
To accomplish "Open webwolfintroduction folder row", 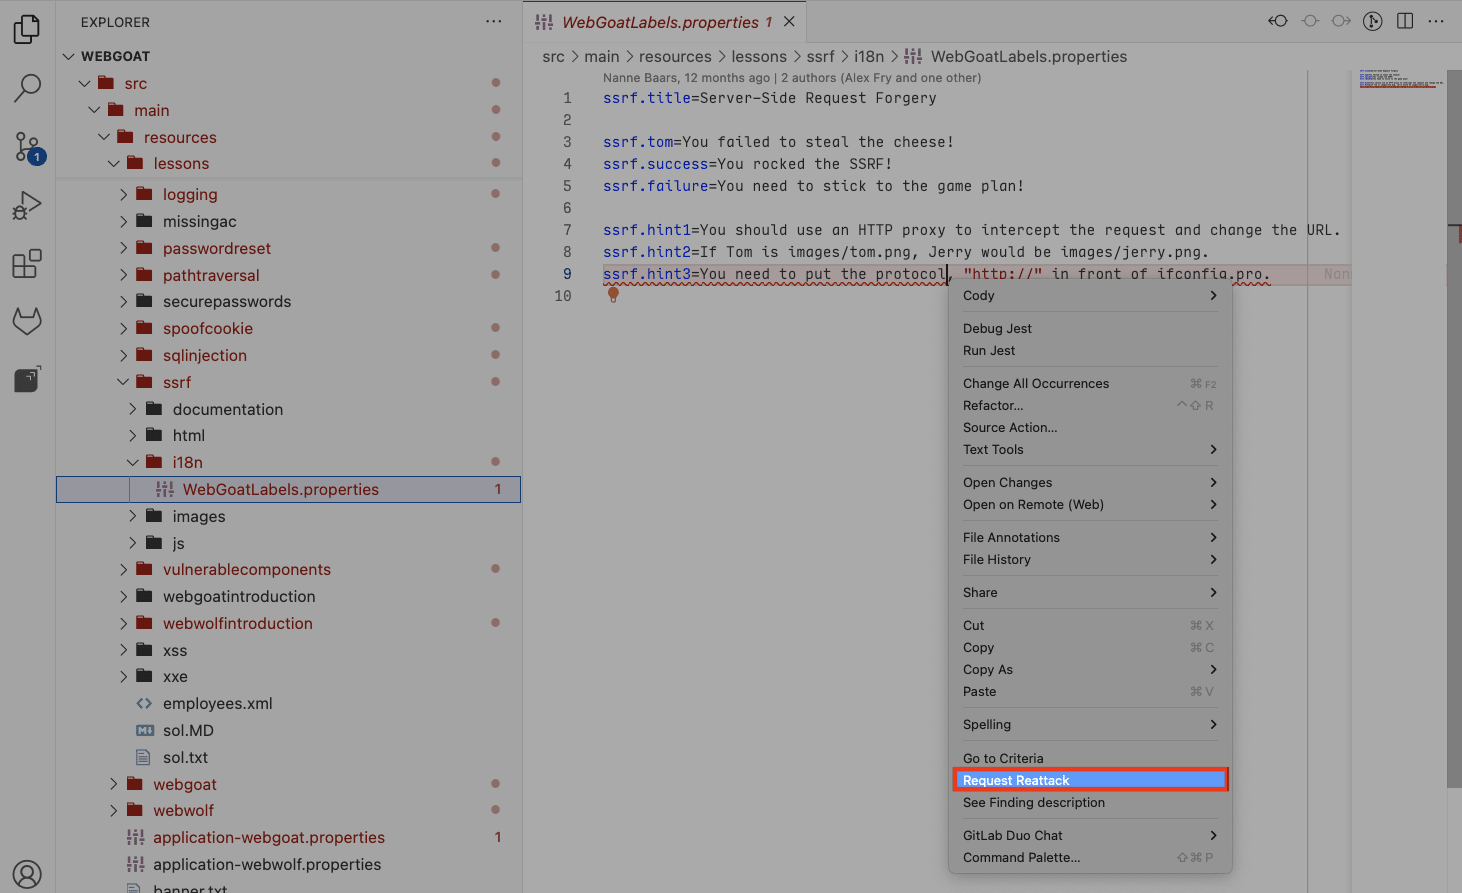I will click(x=288, y=623).
